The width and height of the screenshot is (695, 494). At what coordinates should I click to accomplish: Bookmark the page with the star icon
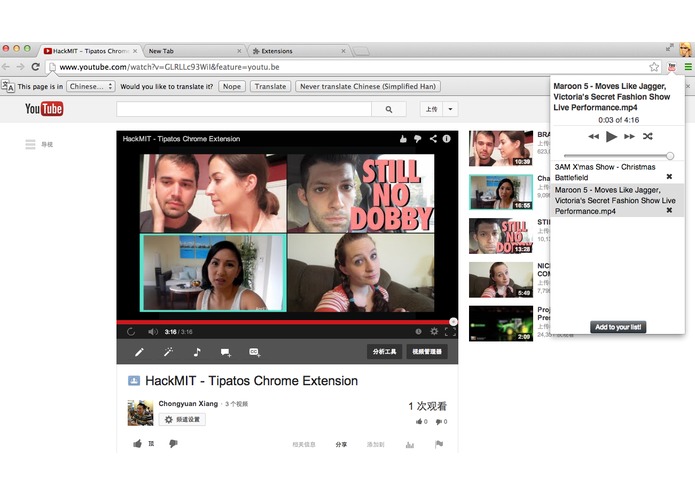[654, 67]
